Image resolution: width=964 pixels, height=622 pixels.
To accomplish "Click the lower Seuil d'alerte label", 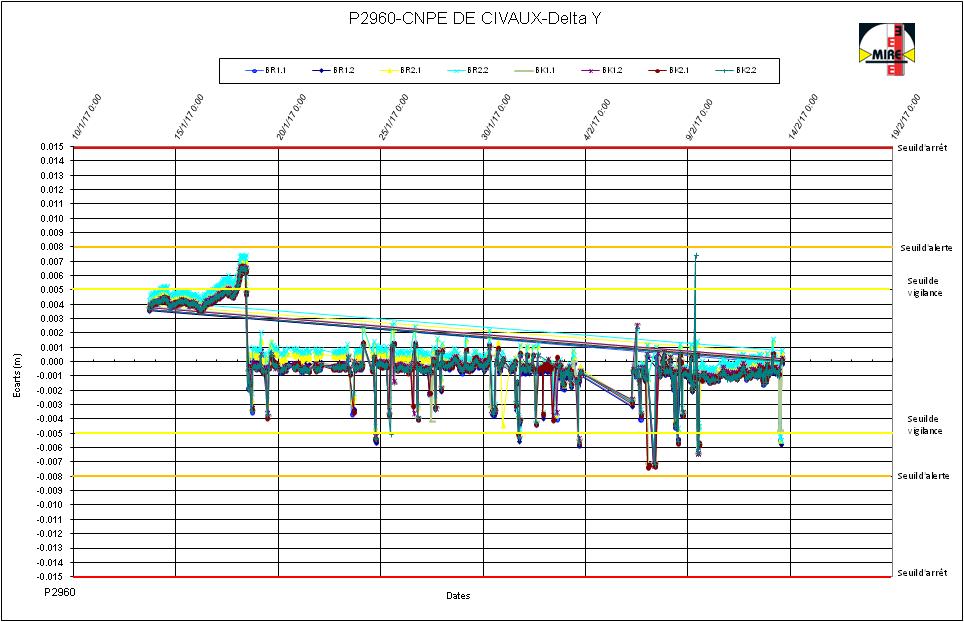I will [x=923, y=476].
